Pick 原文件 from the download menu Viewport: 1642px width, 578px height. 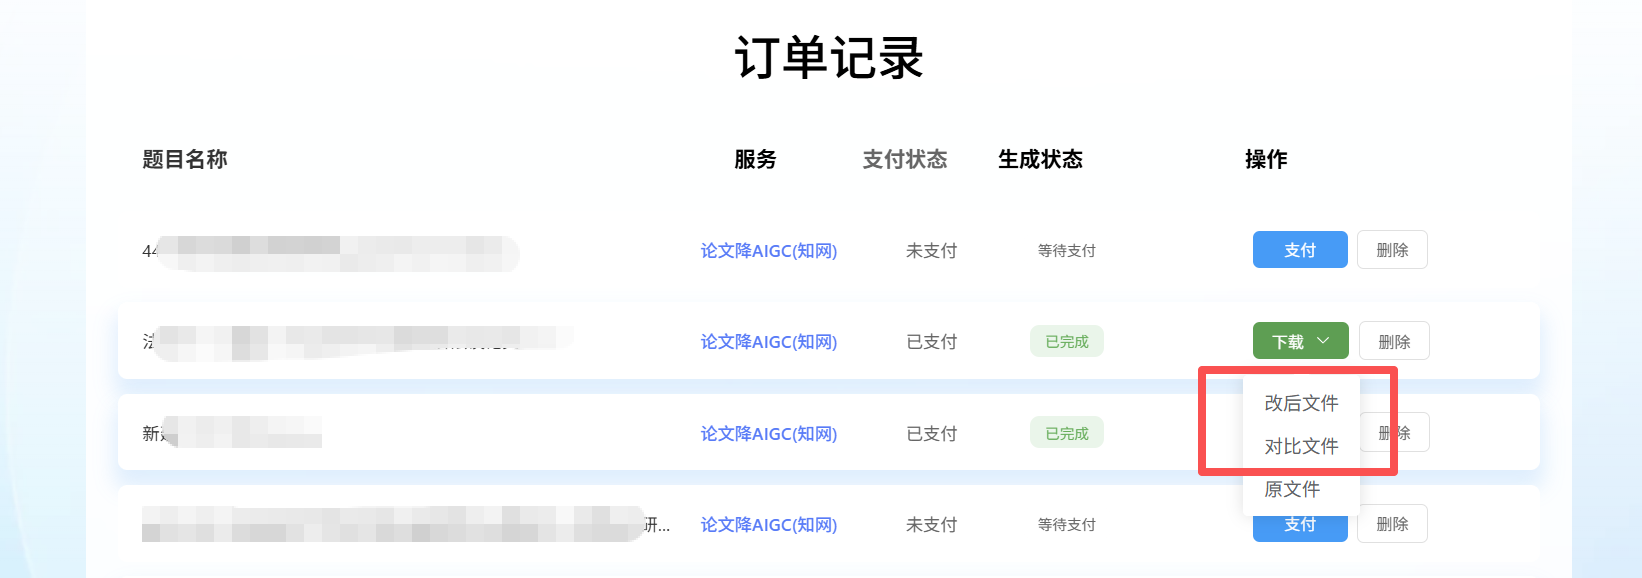pos(1292,489)
